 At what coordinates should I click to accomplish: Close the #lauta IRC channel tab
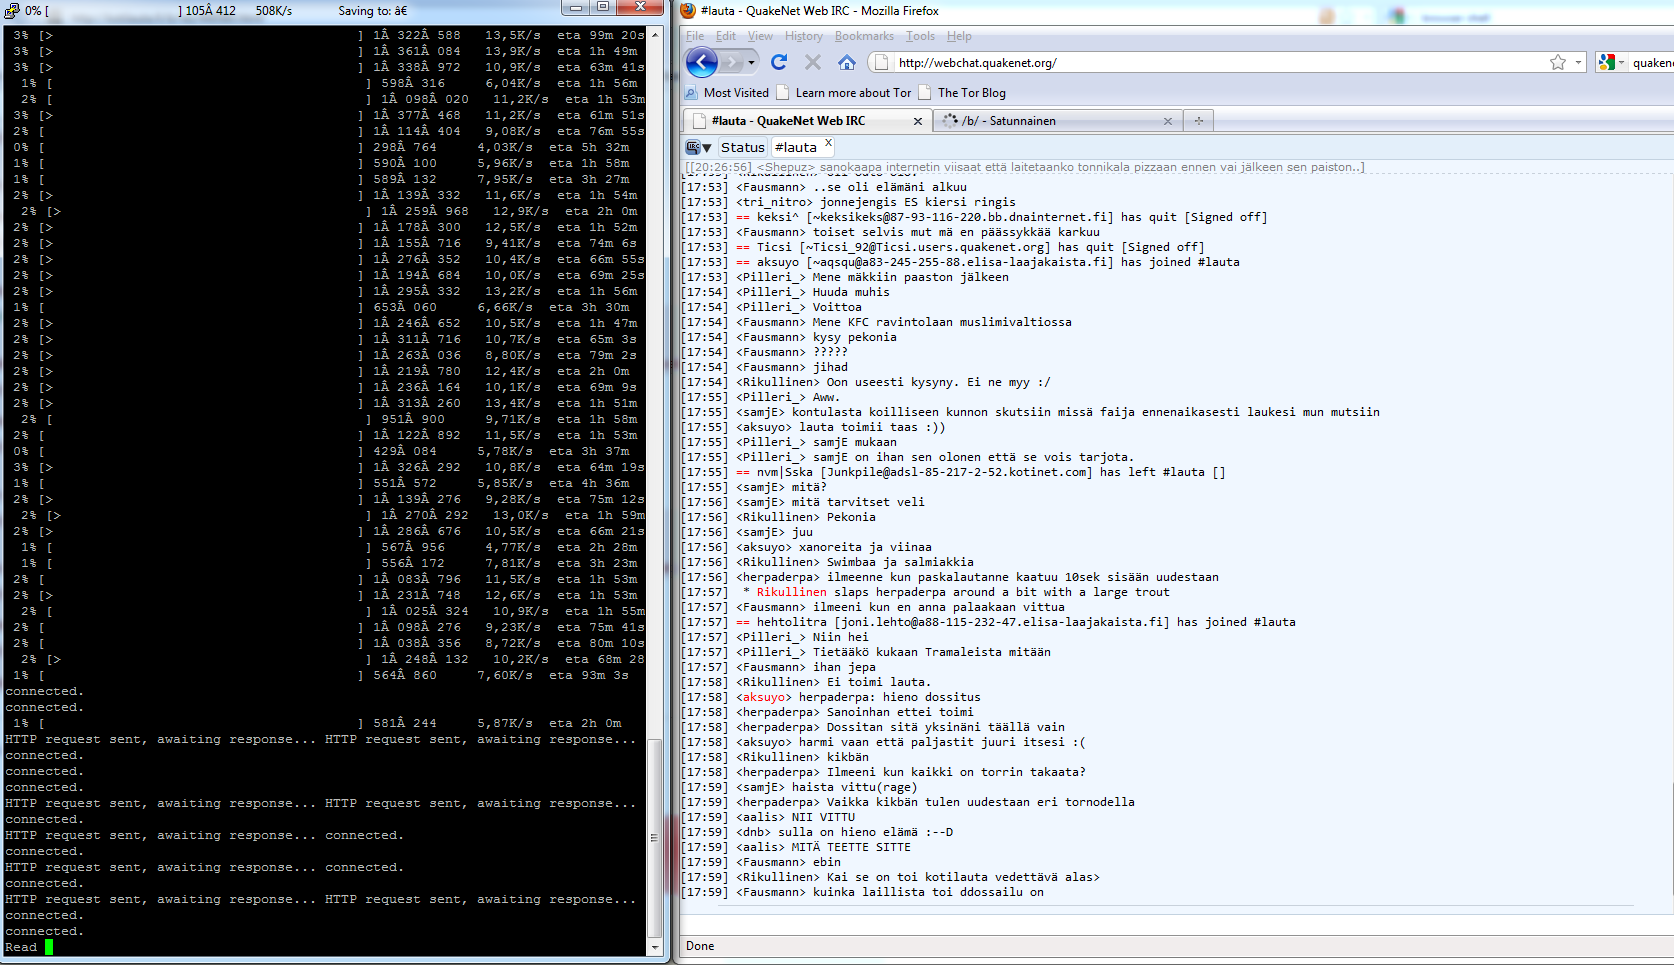coord(828,143)
